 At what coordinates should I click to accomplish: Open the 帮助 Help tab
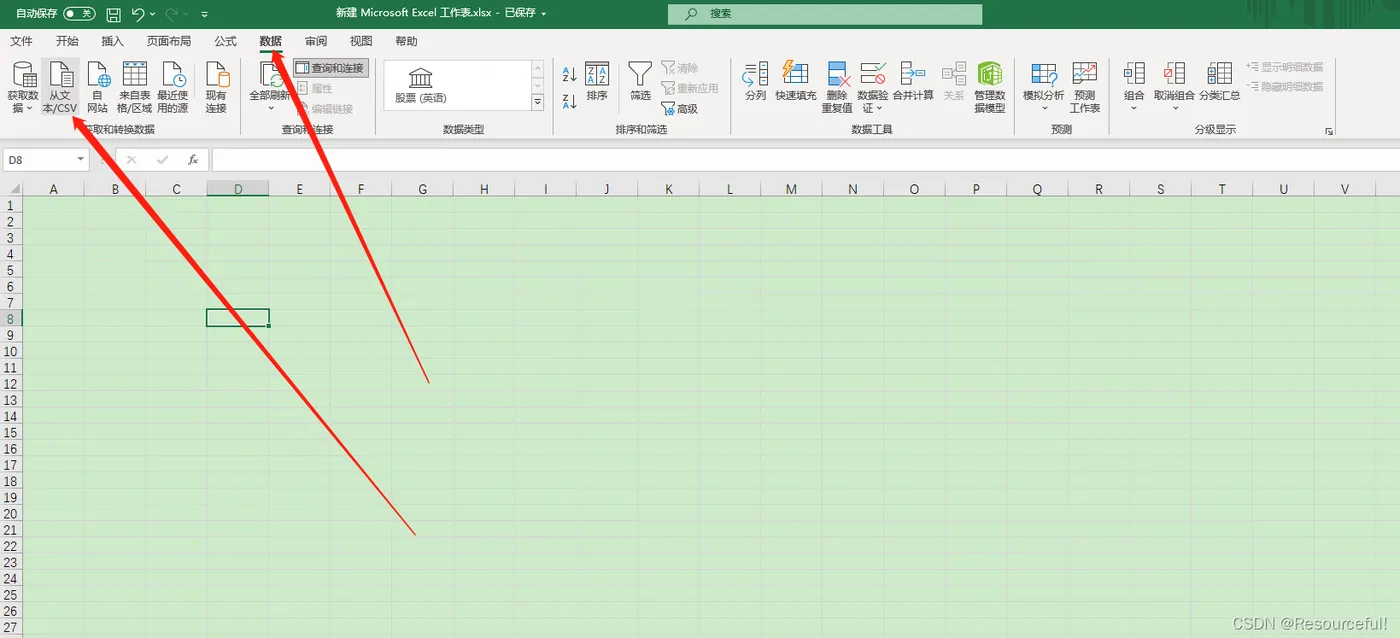point(406,41)
